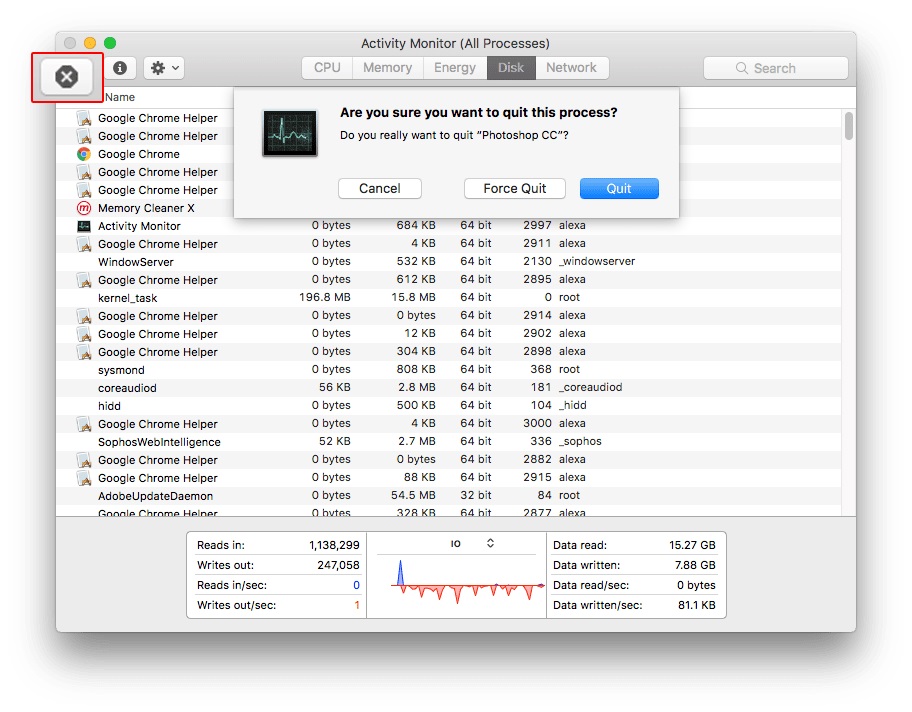Open the process info inspector button
This screenshot has height=712, width=912.
coord(120,68)
